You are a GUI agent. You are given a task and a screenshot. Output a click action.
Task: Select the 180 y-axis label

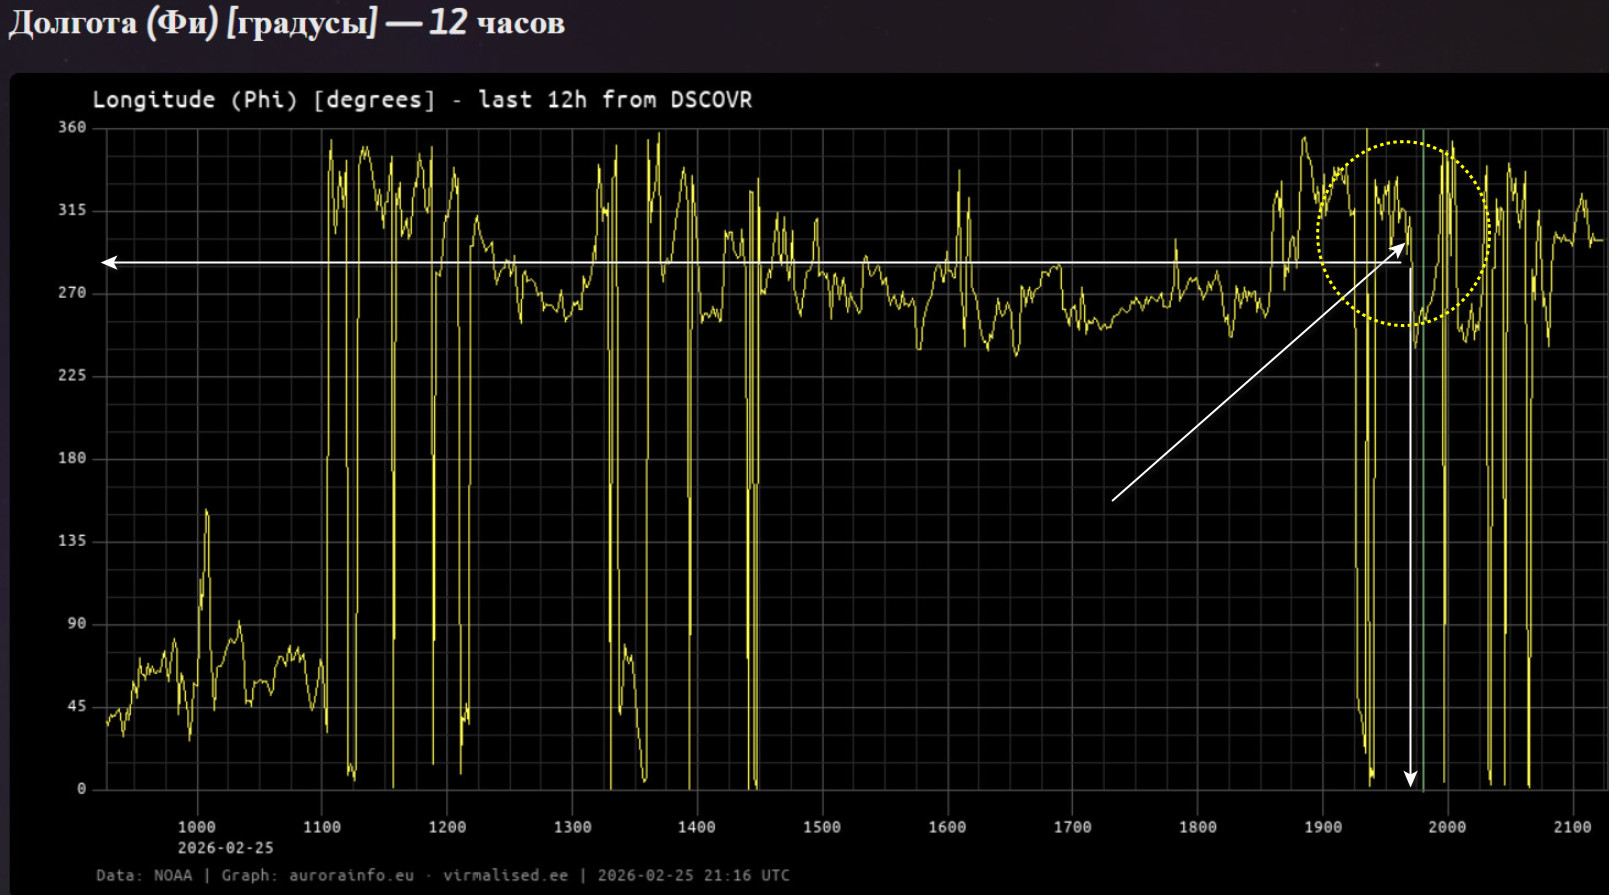coord(72,458)
